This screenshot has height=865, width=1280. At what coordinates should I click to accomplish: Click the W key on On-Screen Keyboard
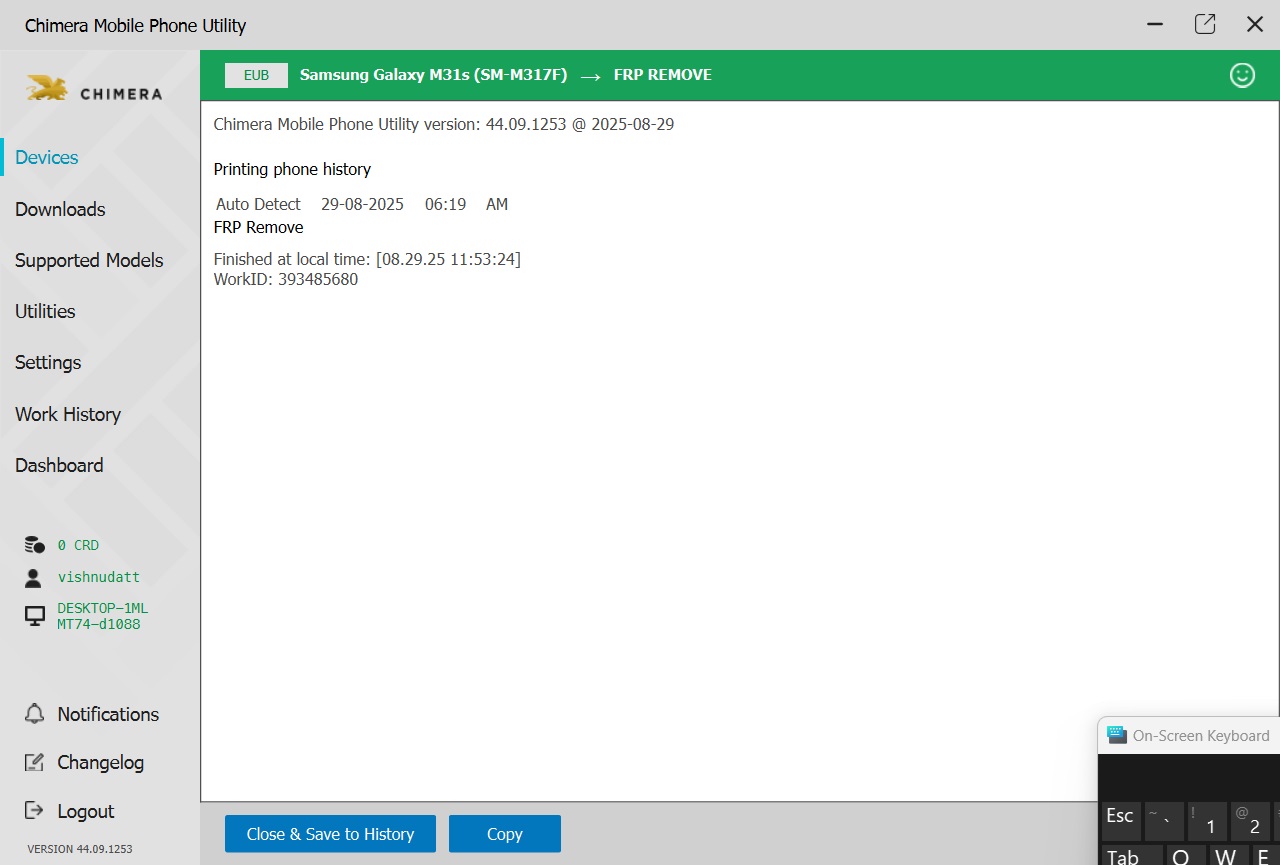tap(1229, 856)
